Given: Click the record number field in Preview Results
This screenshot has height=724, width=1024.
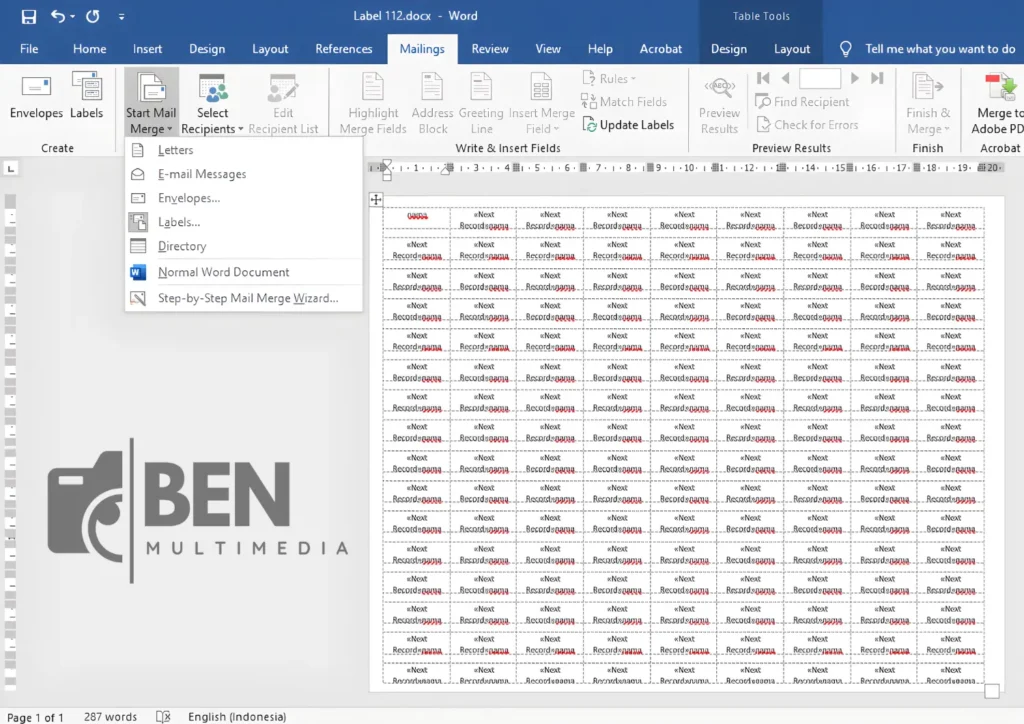Looking at the screenshot, I should pos(822,77).
